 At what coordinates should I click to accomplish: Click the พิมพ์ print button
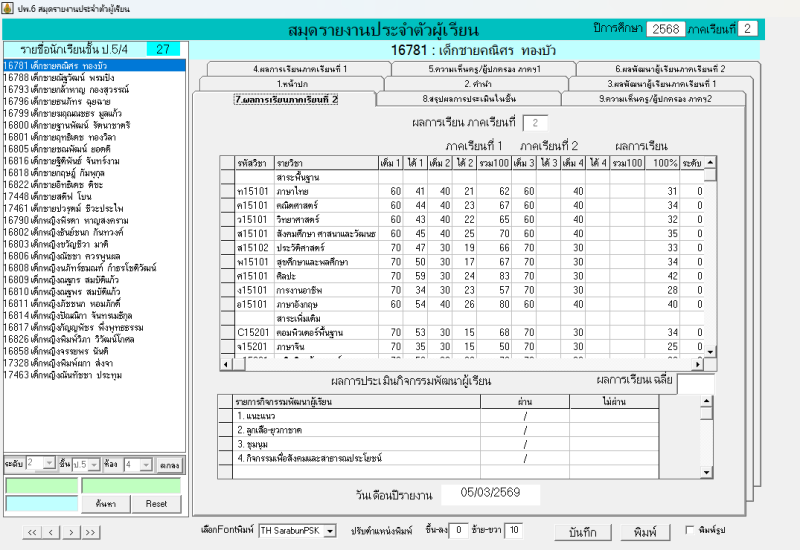[640, 530]
